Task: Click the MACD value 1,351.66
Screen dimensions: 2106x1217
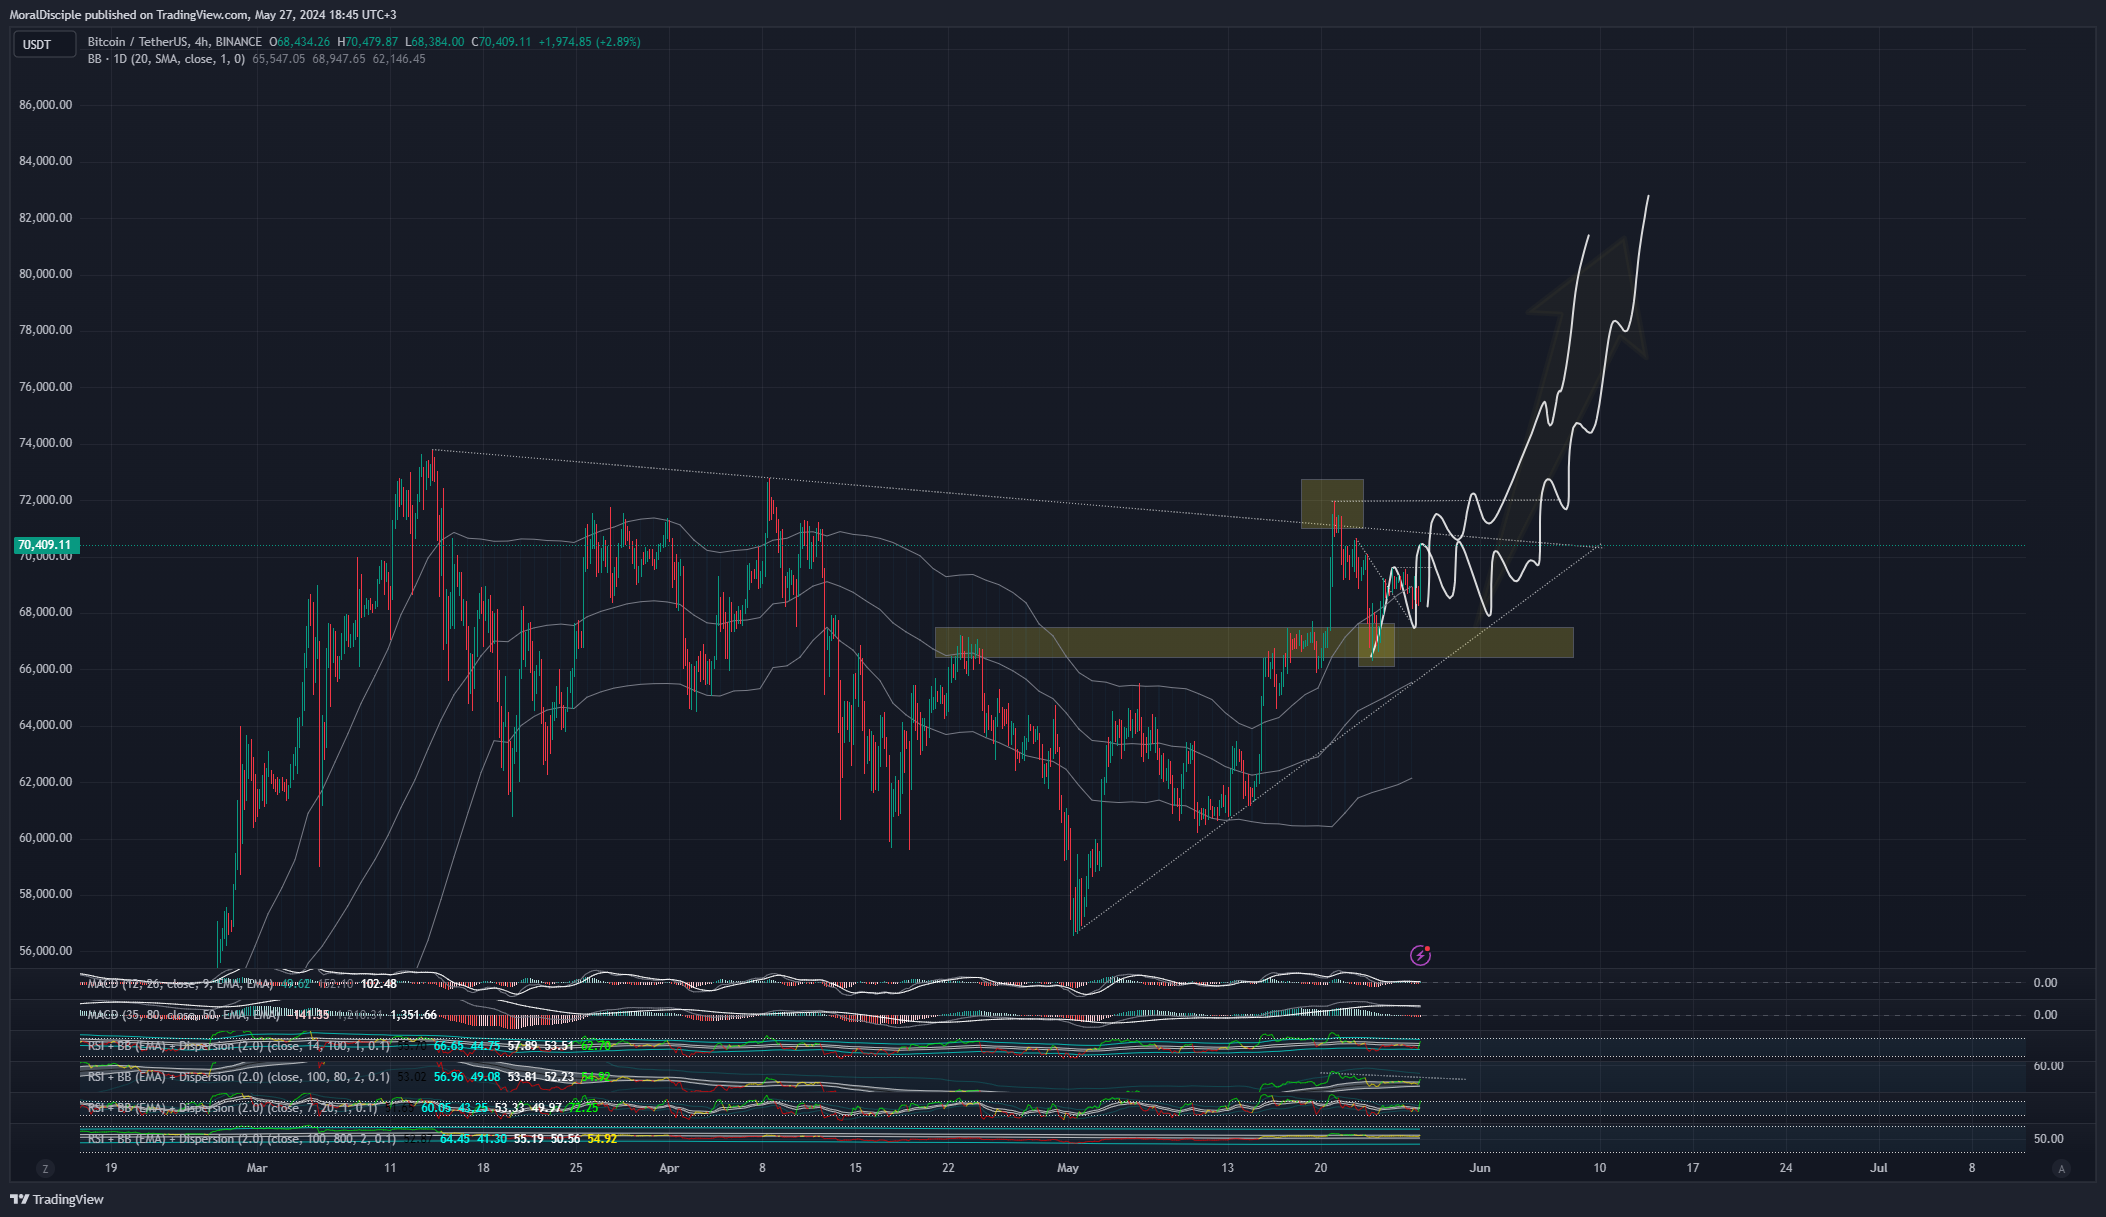Action: pos(413,1015)
